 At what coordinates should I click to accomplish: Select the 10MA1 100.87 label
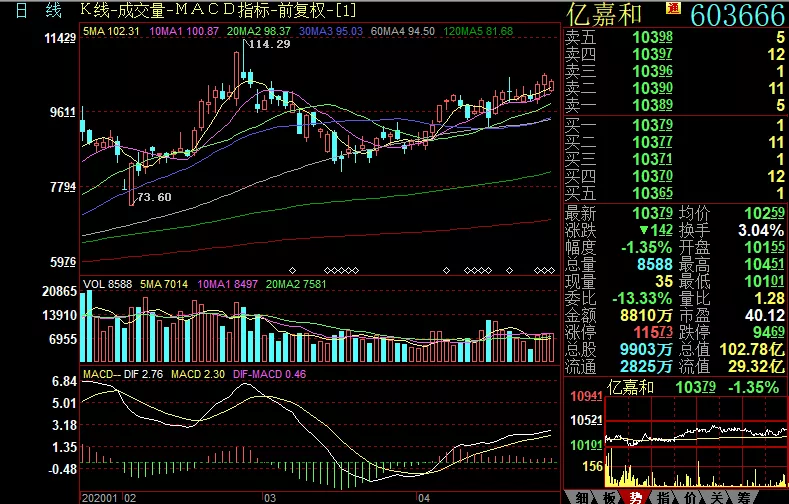[x=184, y=31]
